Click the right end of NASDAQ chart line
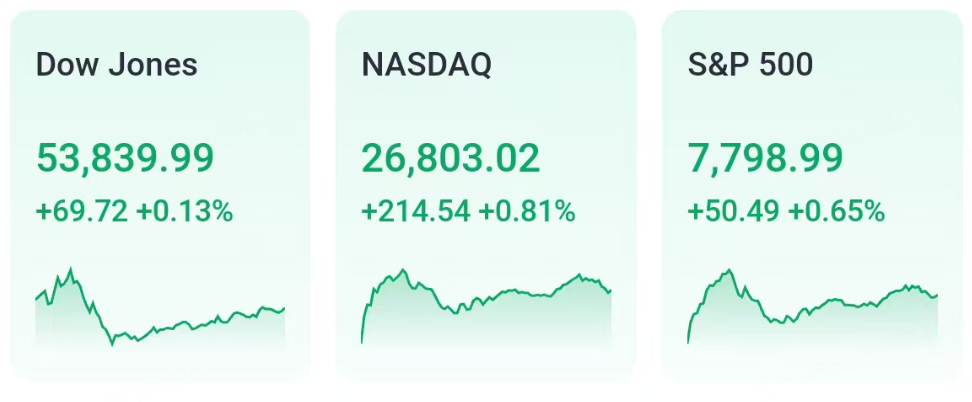 611,290
